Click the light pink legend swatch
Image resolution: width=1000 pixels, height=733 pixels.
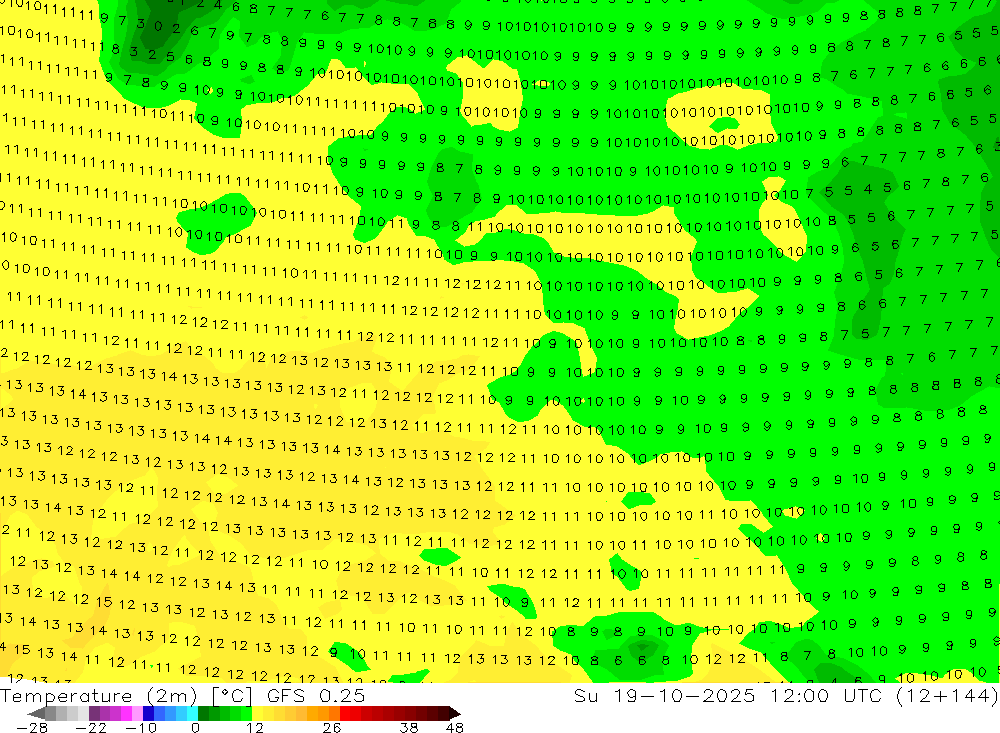click(x=137, y=713)
